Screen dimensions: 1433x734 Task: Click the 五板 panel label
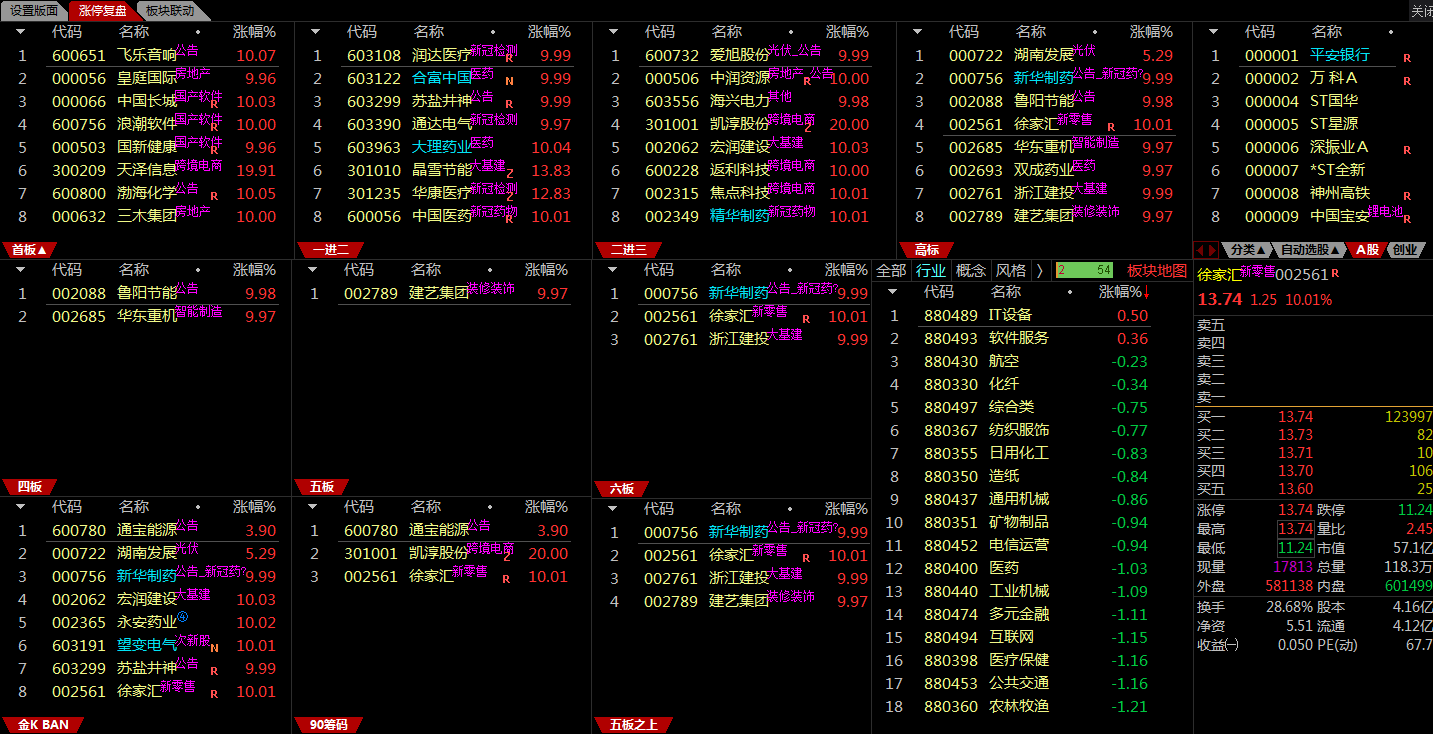321,487
